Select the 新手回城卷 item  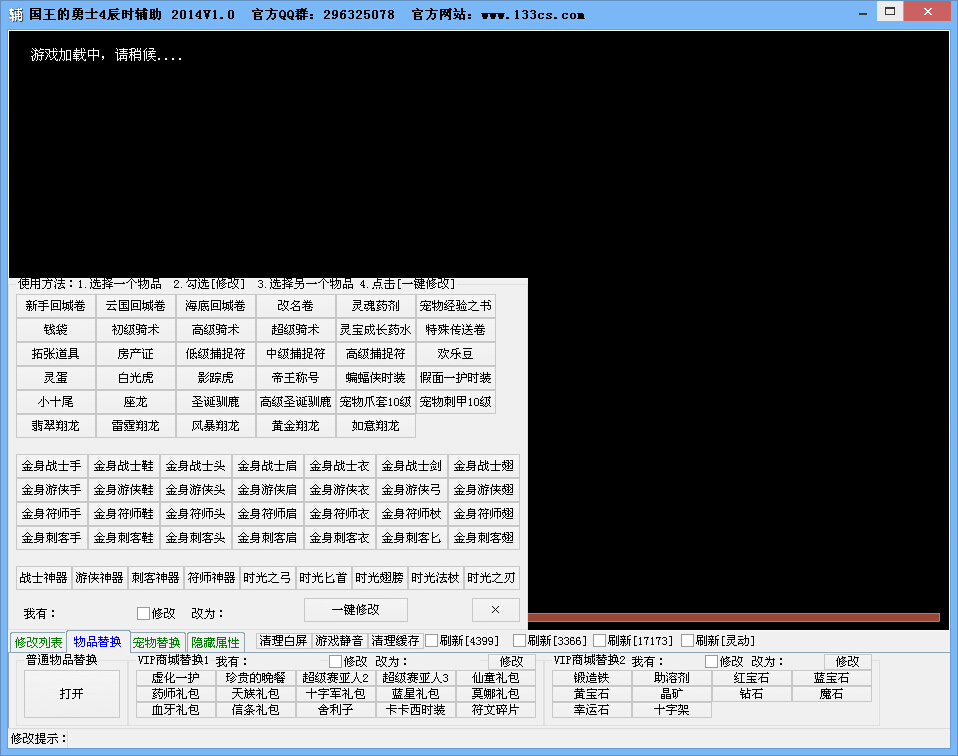pyautogui.click(x=56, y=306)
